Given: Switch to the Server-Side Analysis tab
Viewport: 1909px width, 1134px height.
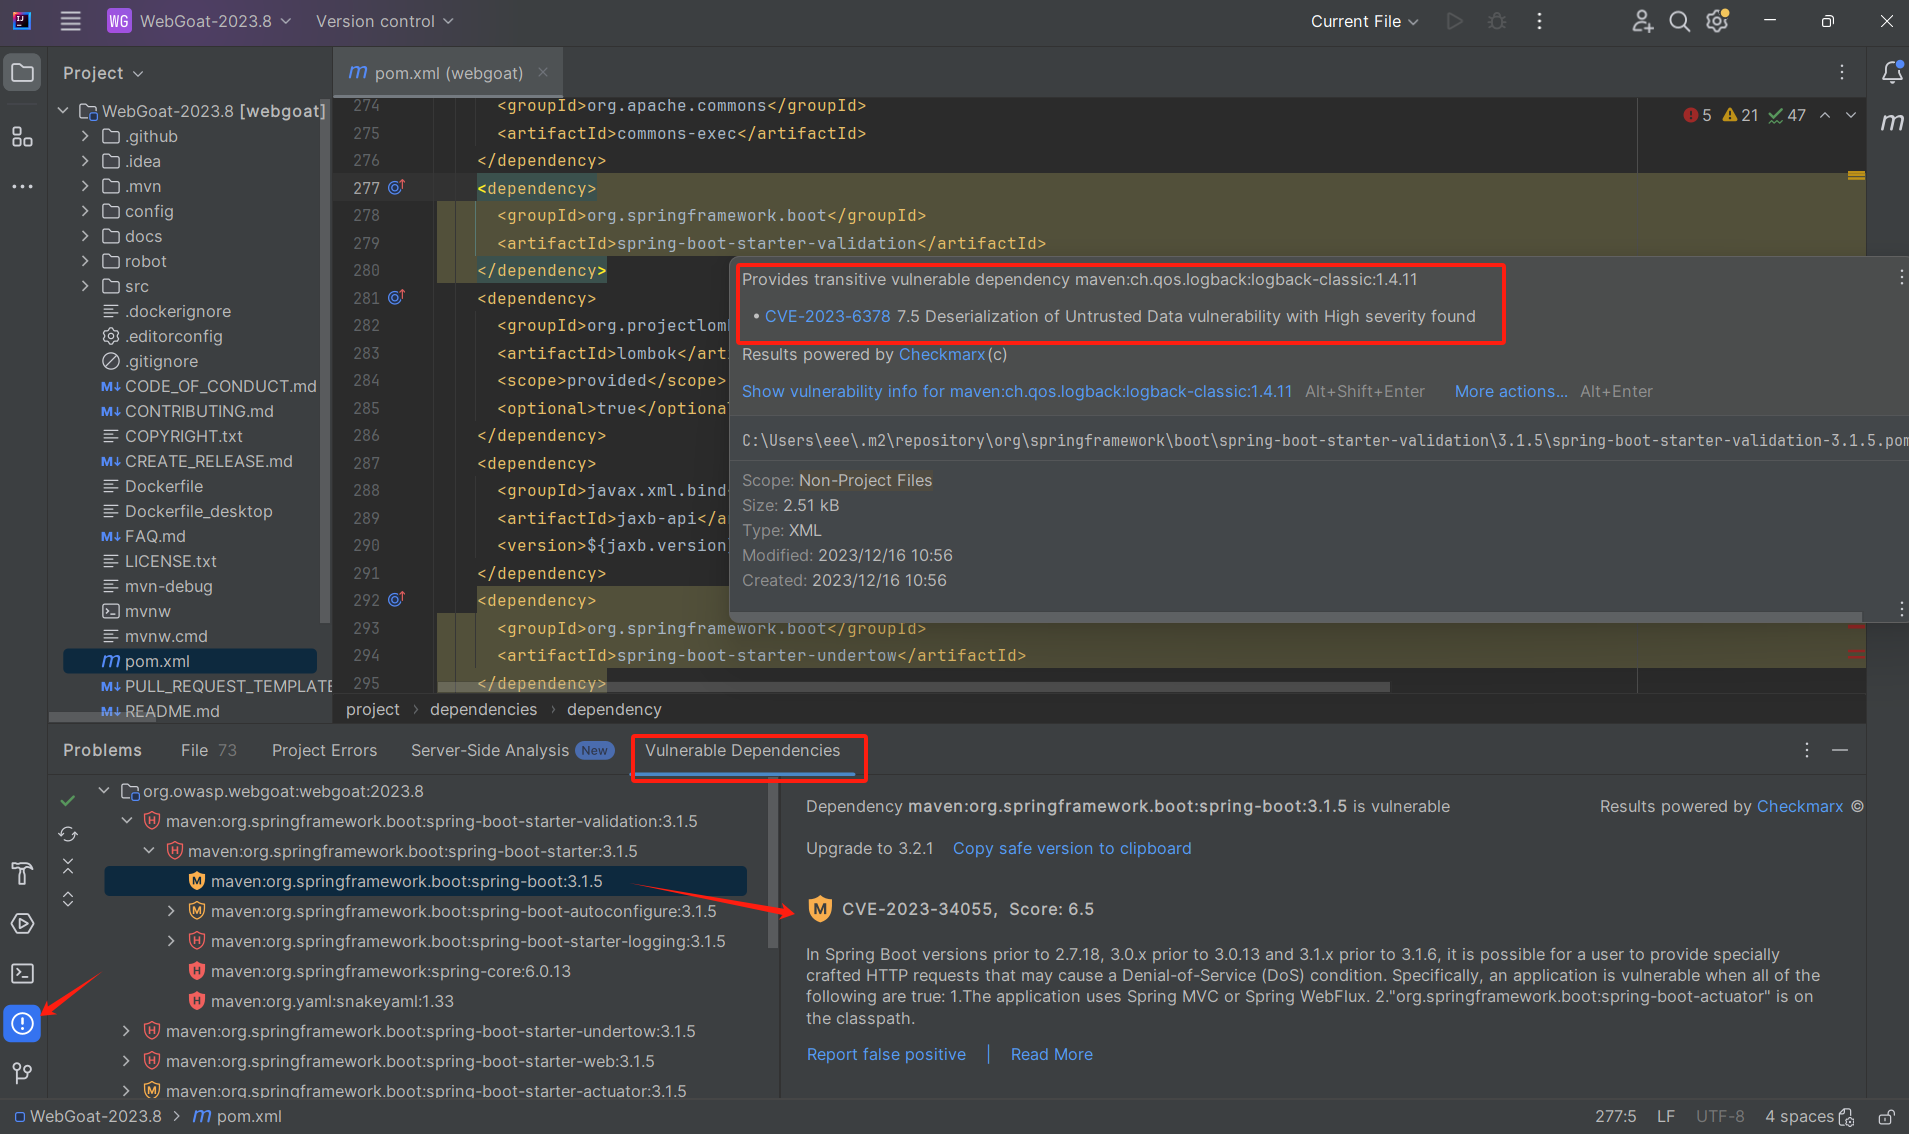Looking at the screenshot, I should click(x=512, y=750).
